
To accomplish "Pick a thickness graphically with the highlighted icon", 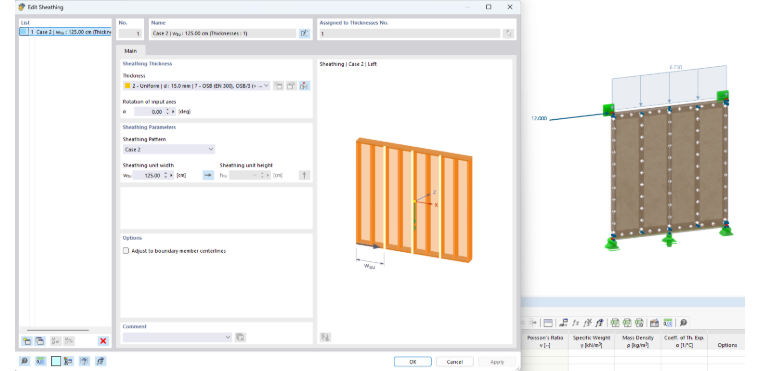I will [x=304, y=86].
